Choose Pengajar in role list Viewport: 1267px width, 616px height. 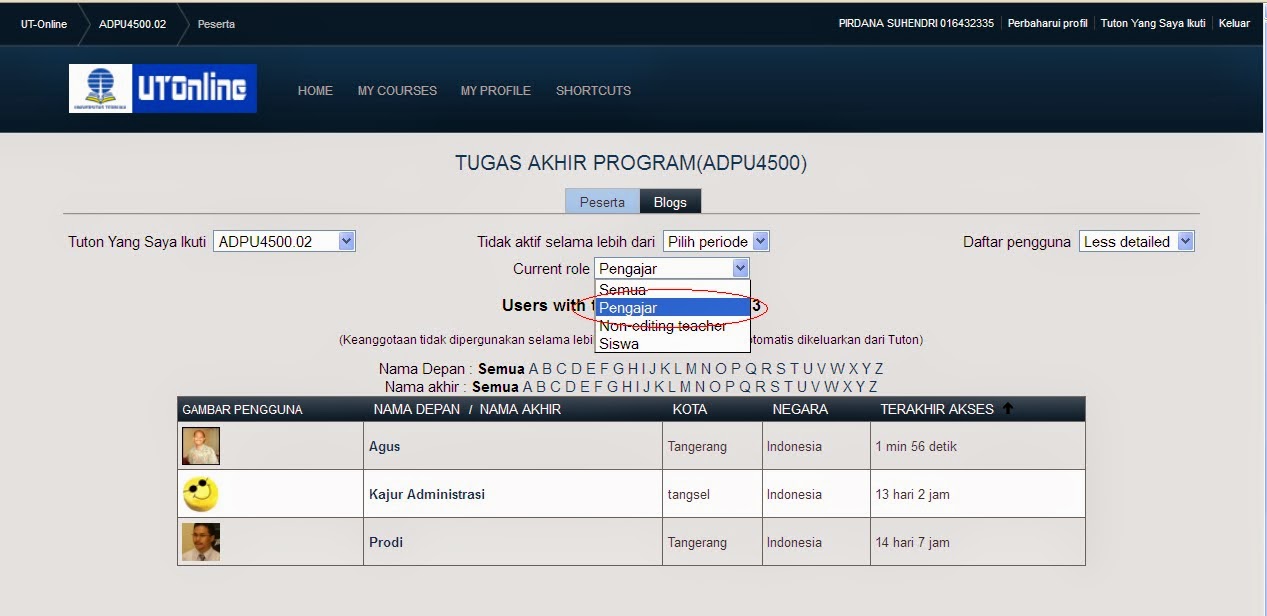(x=672, y=308)
